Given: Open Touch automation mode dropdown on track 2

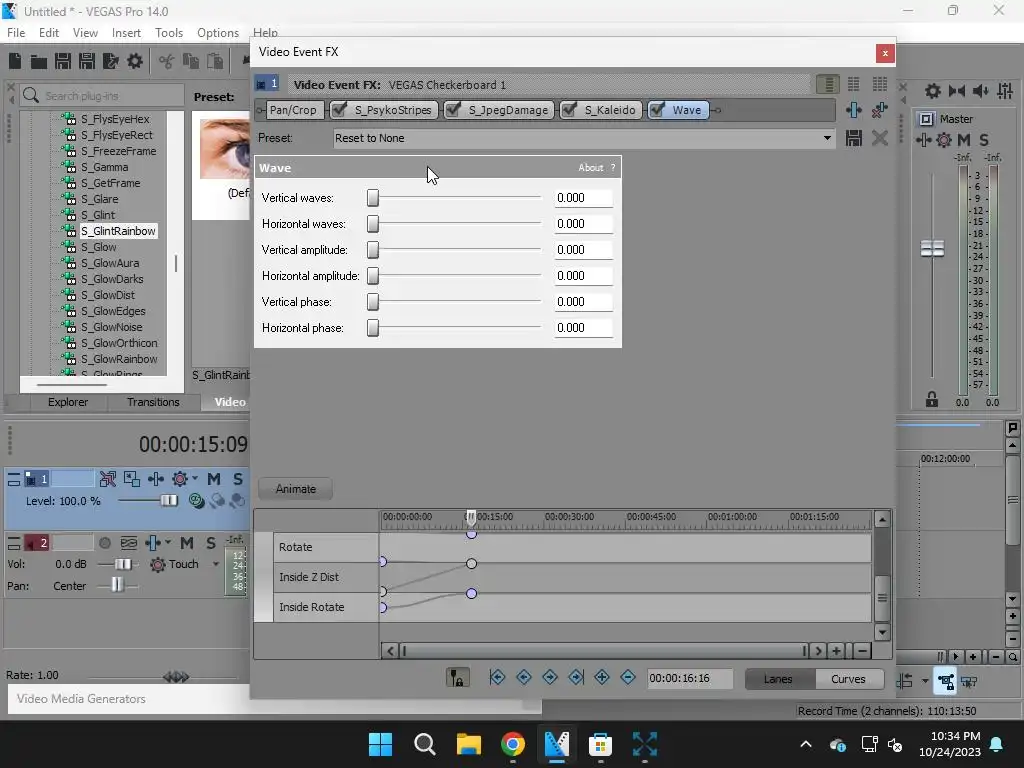Looking at the screenshot, I should [x=216, y=564].
